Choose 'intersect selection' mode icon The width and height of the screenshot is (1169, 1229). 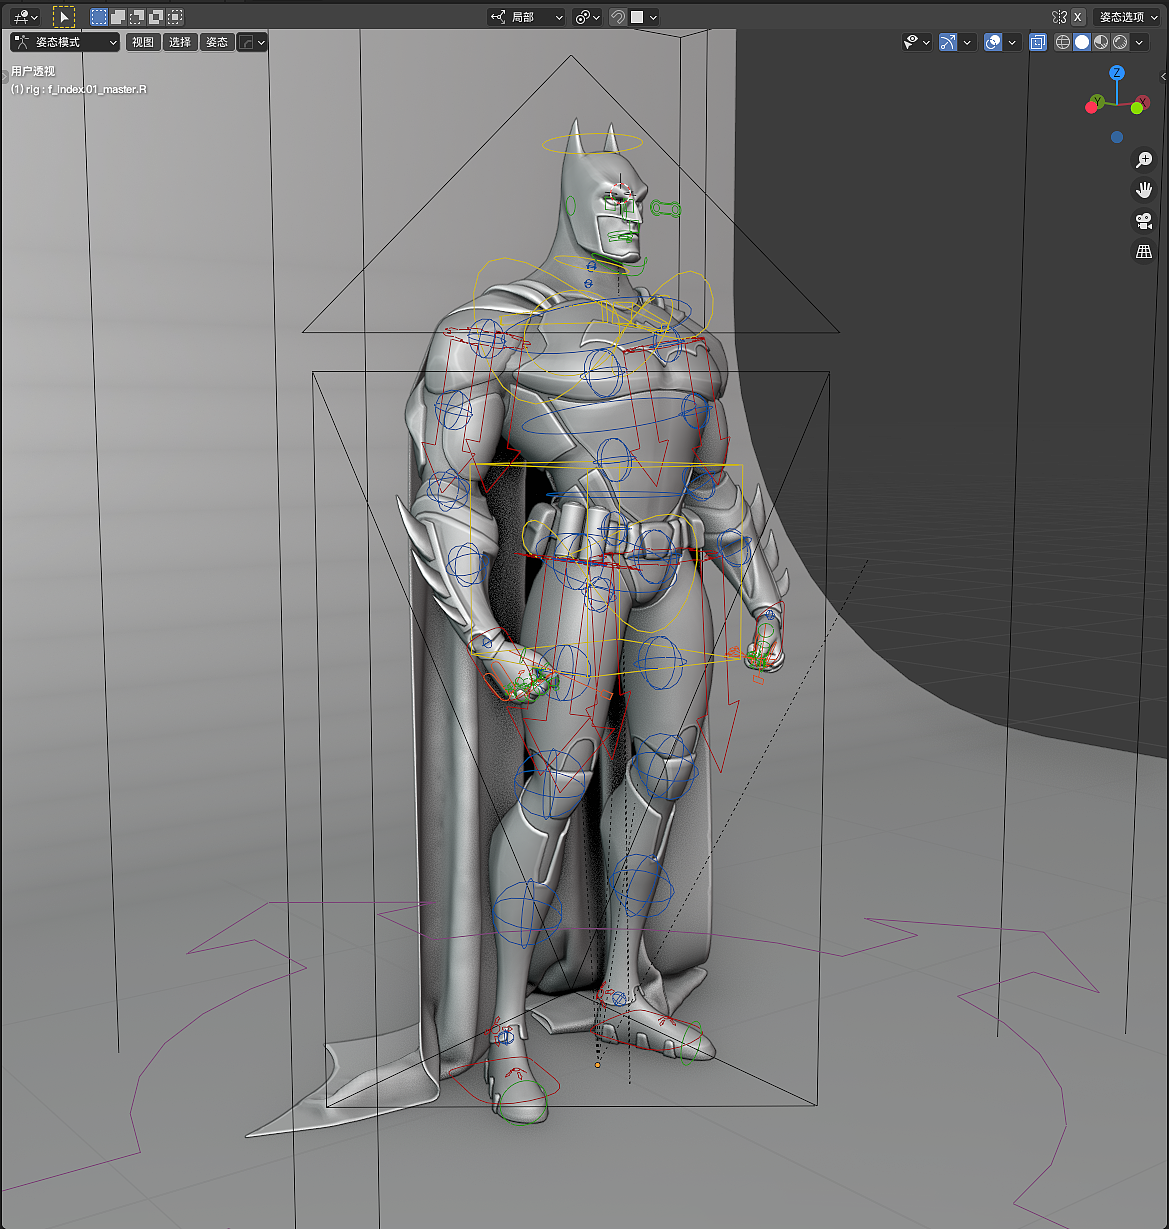click(x=175, y=17)
